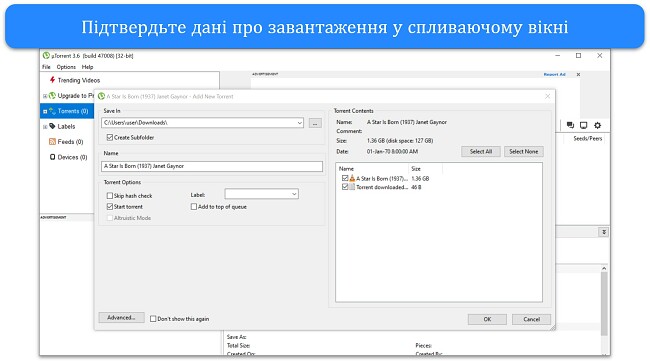
Task: Enable Skip hash check option
Action: click(x=110, y=196)
